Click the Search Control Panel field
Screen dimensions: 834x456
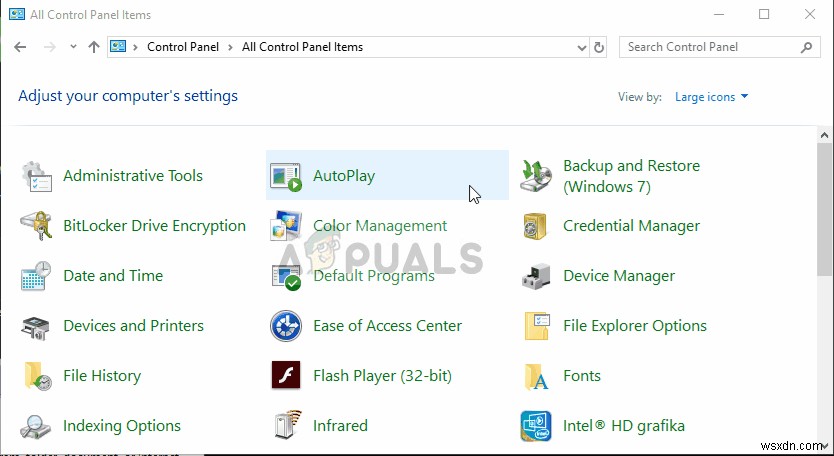click(x=708, y=47)
